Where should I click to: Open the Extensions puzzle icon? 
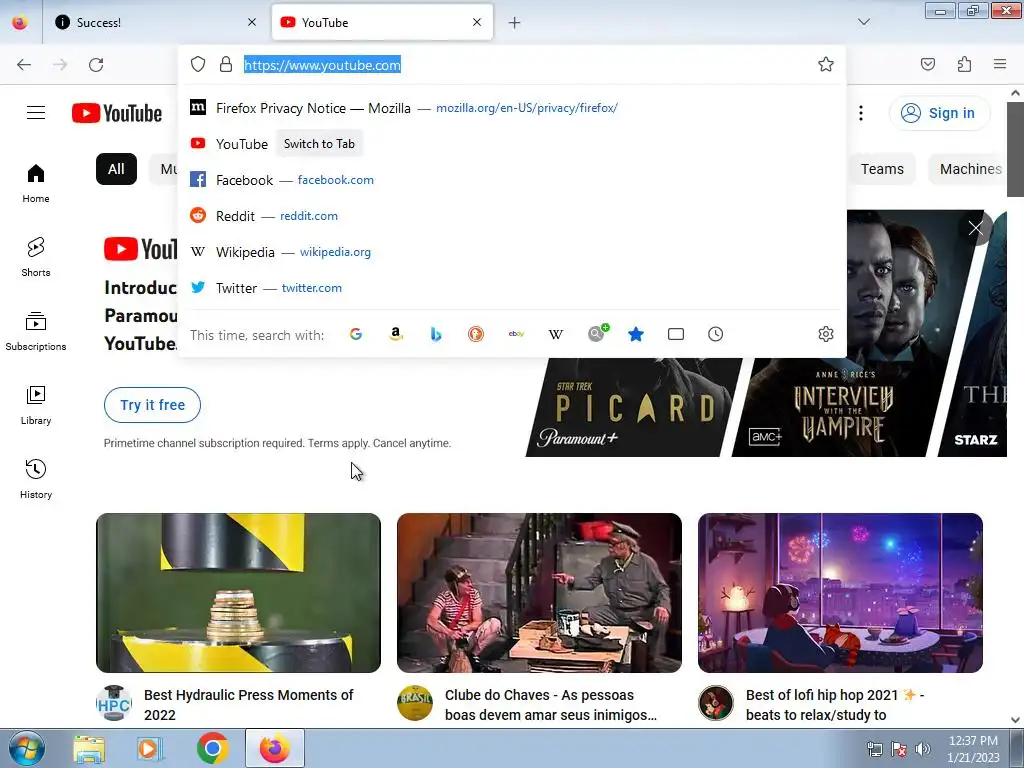964,64
